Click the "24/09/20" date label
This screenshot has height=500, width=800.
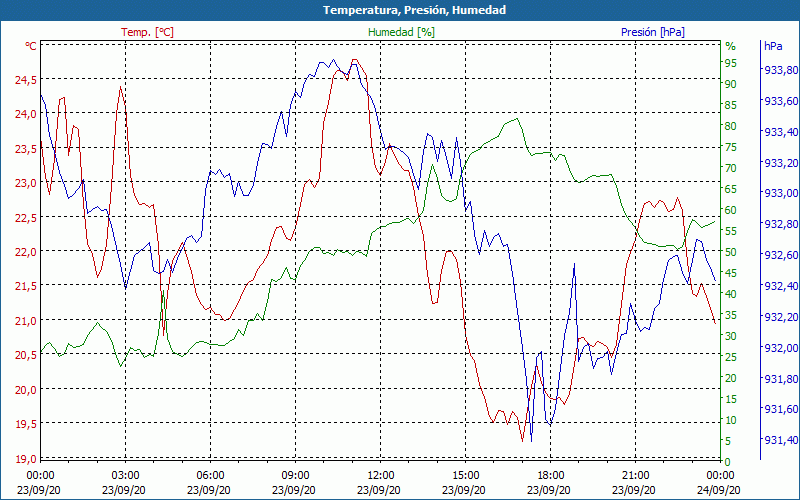(718, 490)
